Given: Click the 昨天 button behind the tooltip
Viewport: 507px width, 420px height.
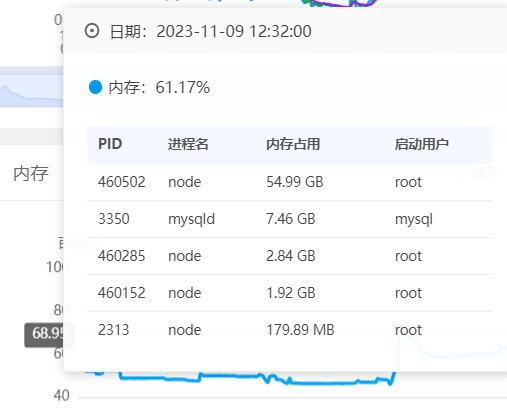Looking at the screenshot, I should coord(485,173).
